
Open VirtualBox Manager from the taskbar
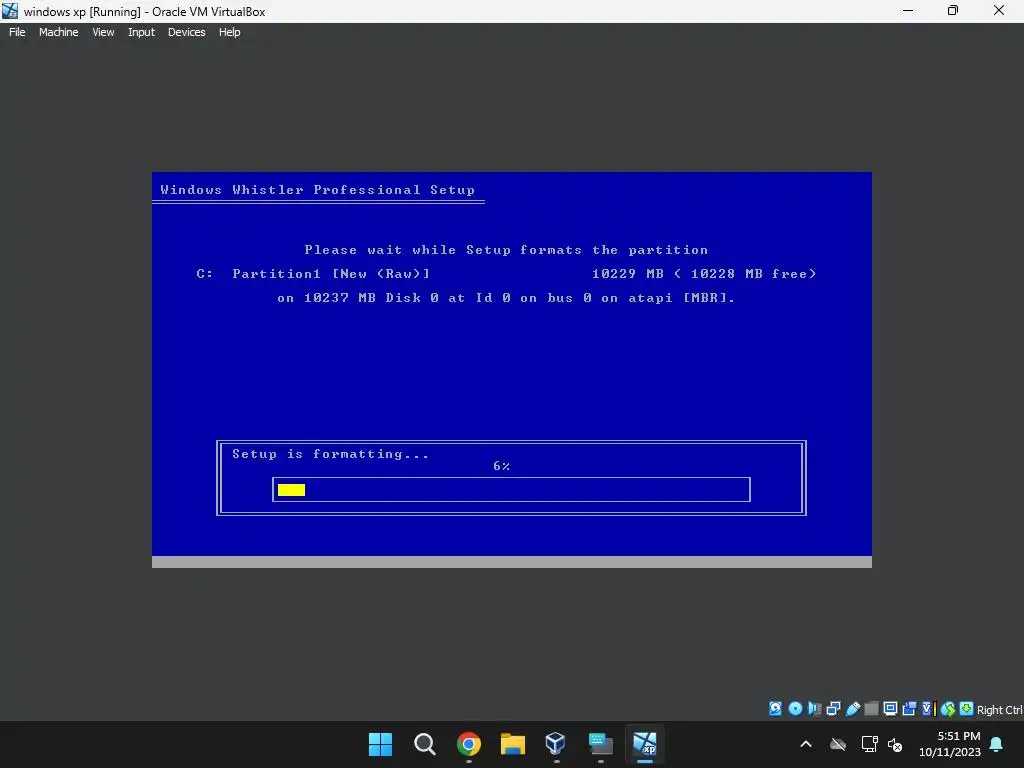pyautogui.click(x=556, y=743)
